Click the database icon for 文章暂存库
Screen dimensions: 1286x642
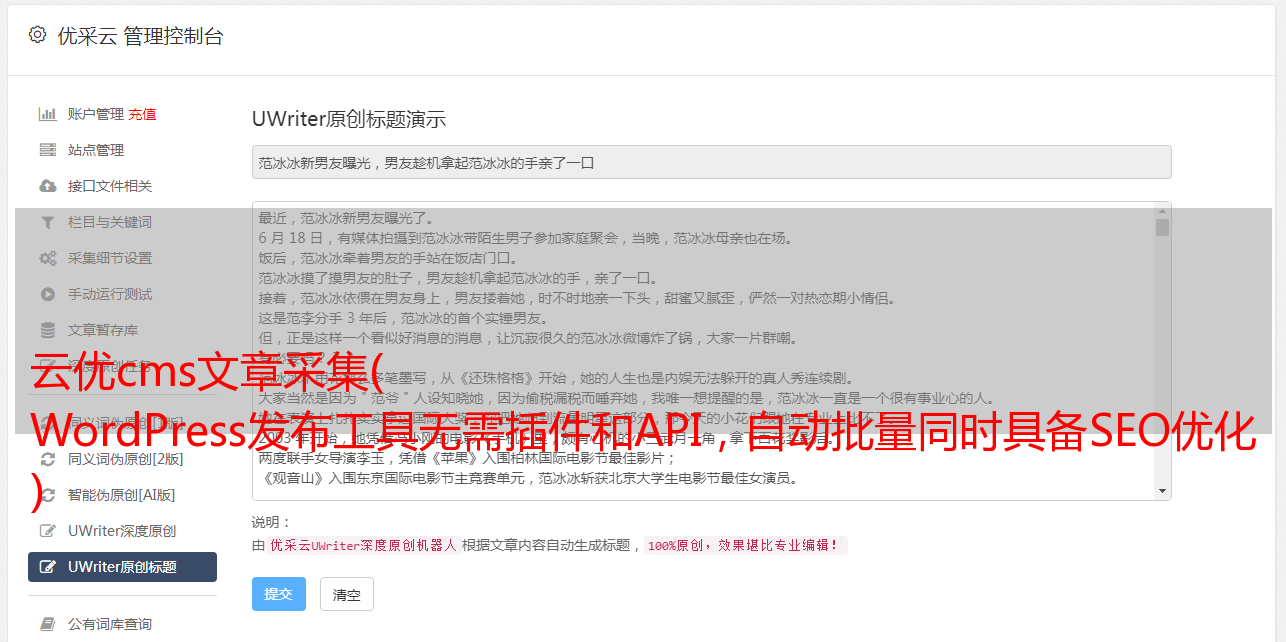pos(47,330)
